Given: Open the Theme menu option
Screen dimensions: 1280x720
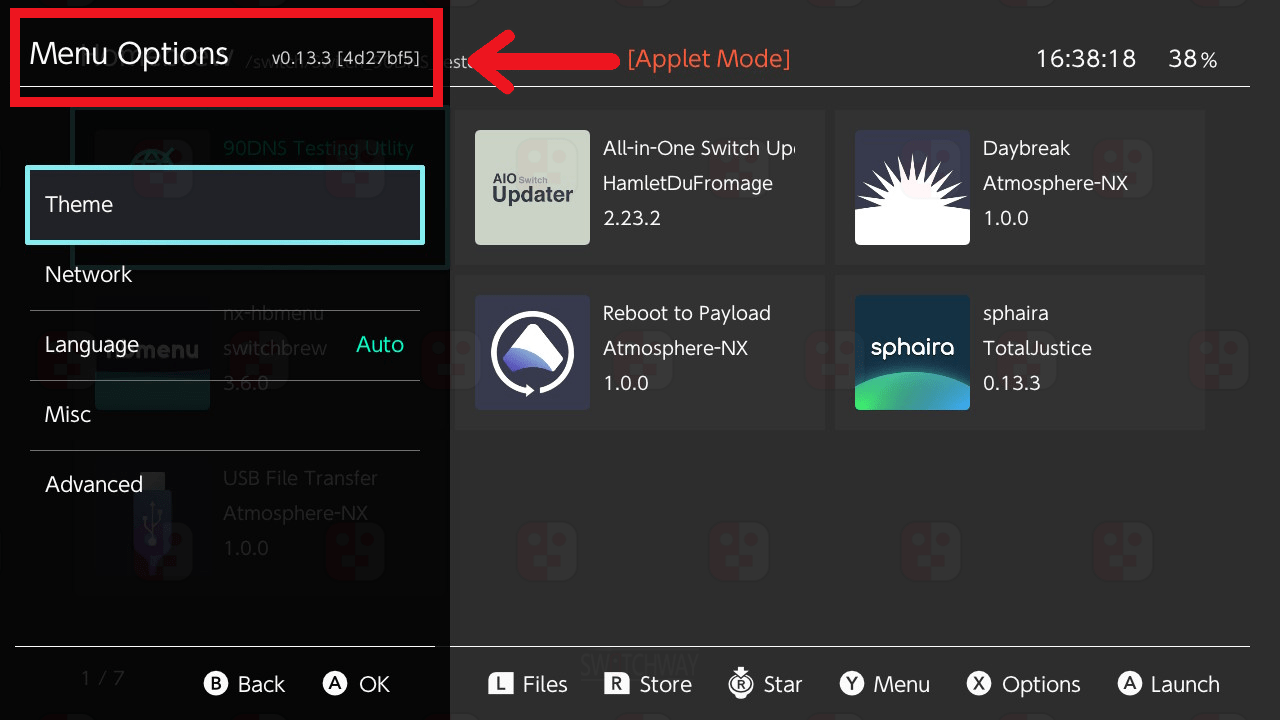Looking at the screenshot, I should click(225, 205).
